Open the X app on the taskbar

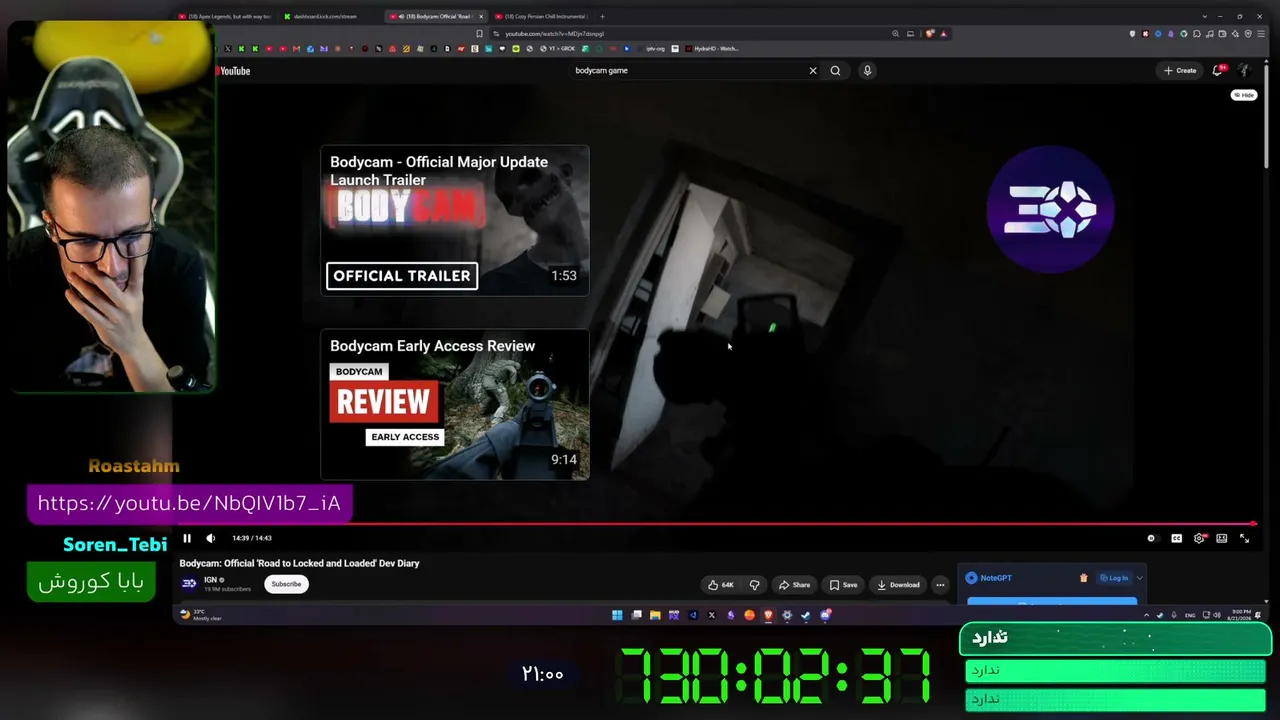coord(712,615)
